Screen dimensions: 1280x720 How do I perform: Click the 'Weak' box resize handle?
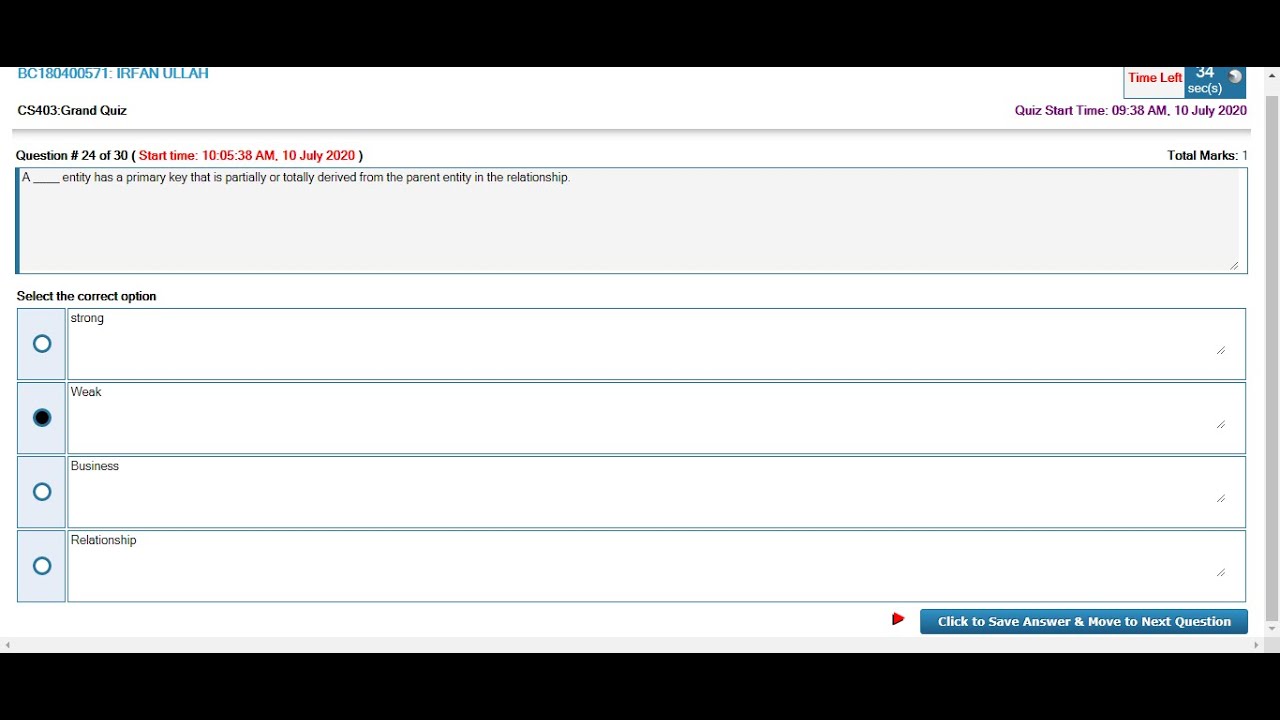pos(1221,424)
